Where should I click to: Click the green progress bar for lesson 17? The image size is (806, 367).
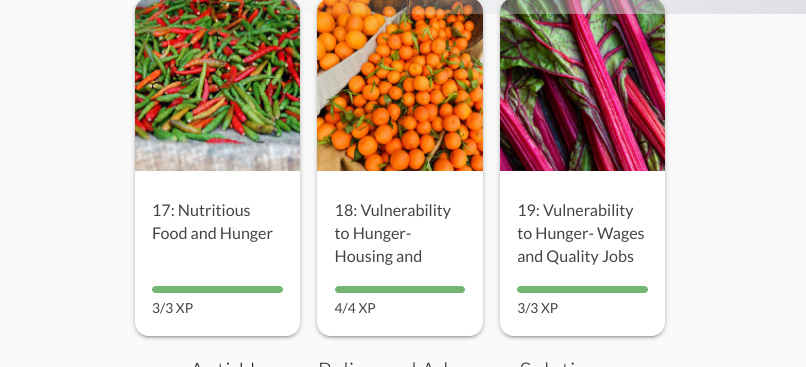[x=217, y=289]
